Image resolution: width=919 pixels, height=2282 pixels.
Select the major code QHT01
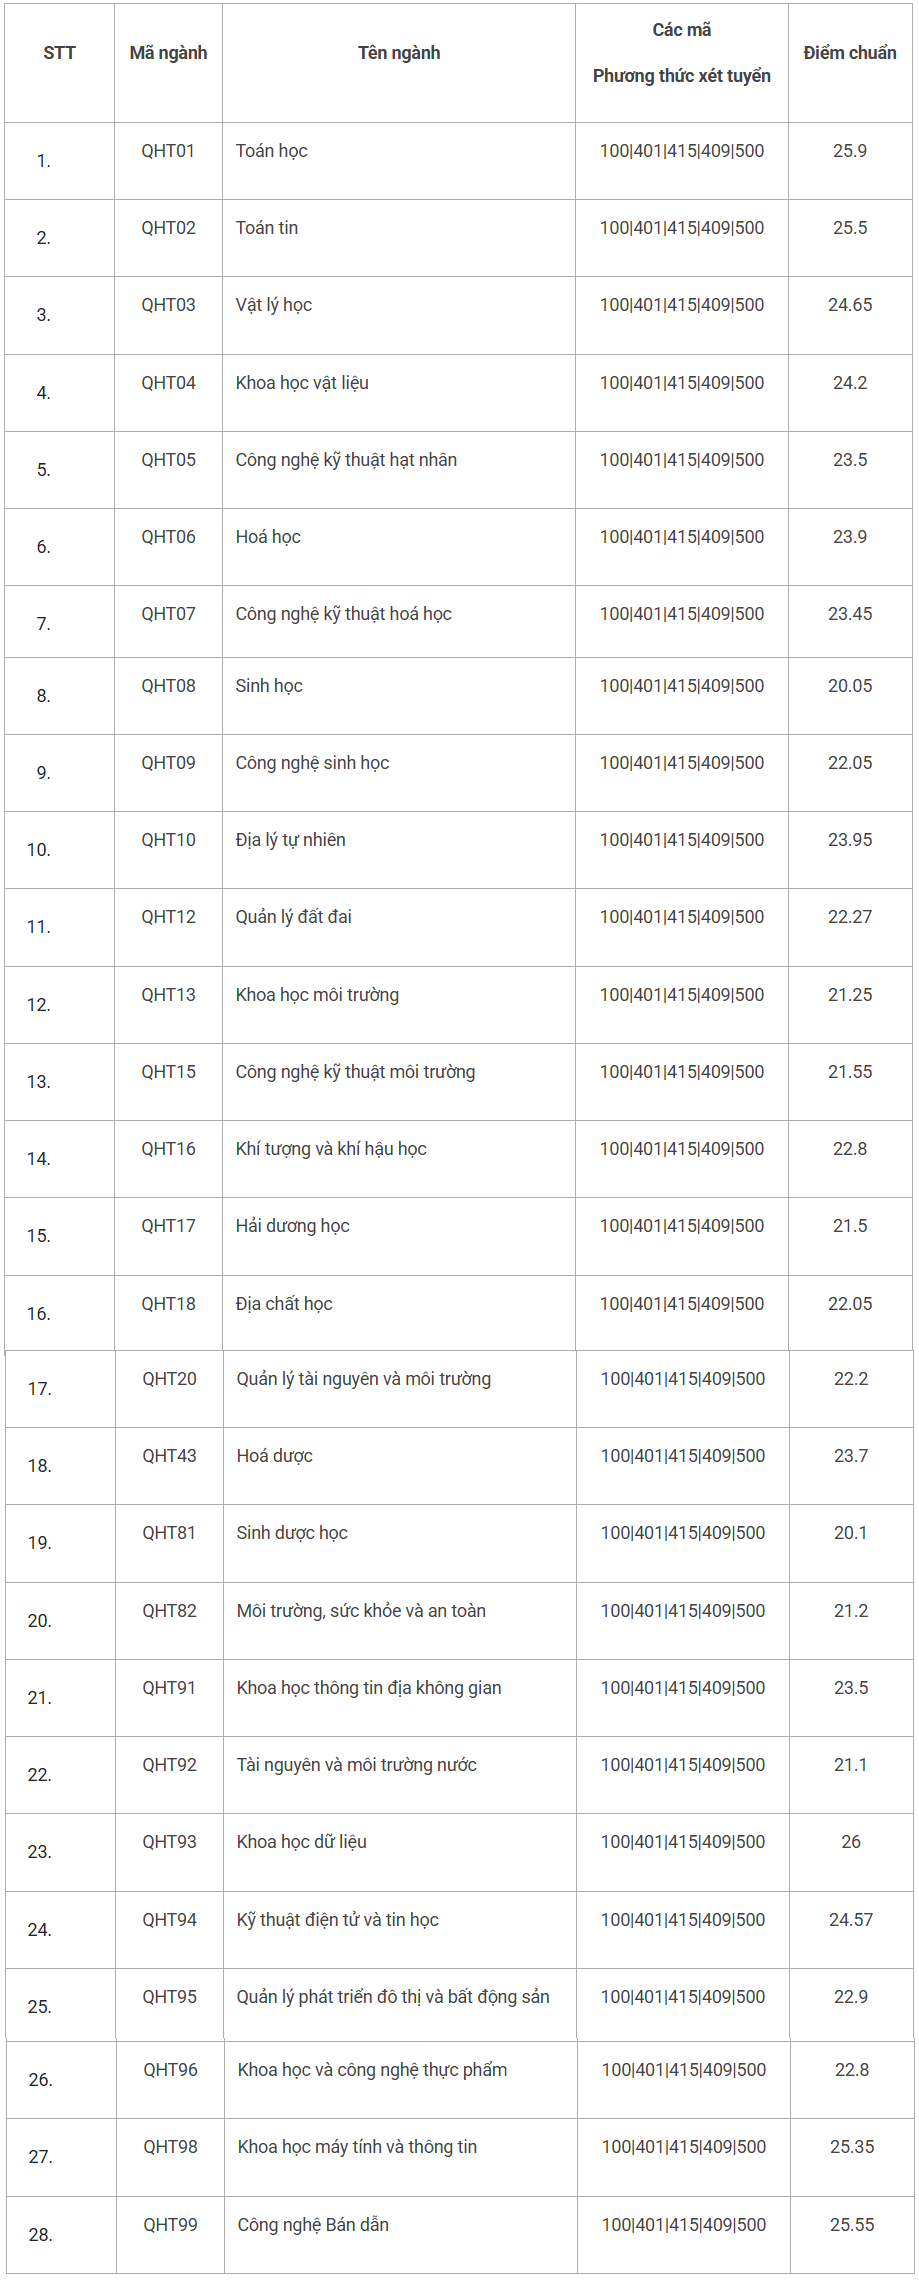point(168,151)
